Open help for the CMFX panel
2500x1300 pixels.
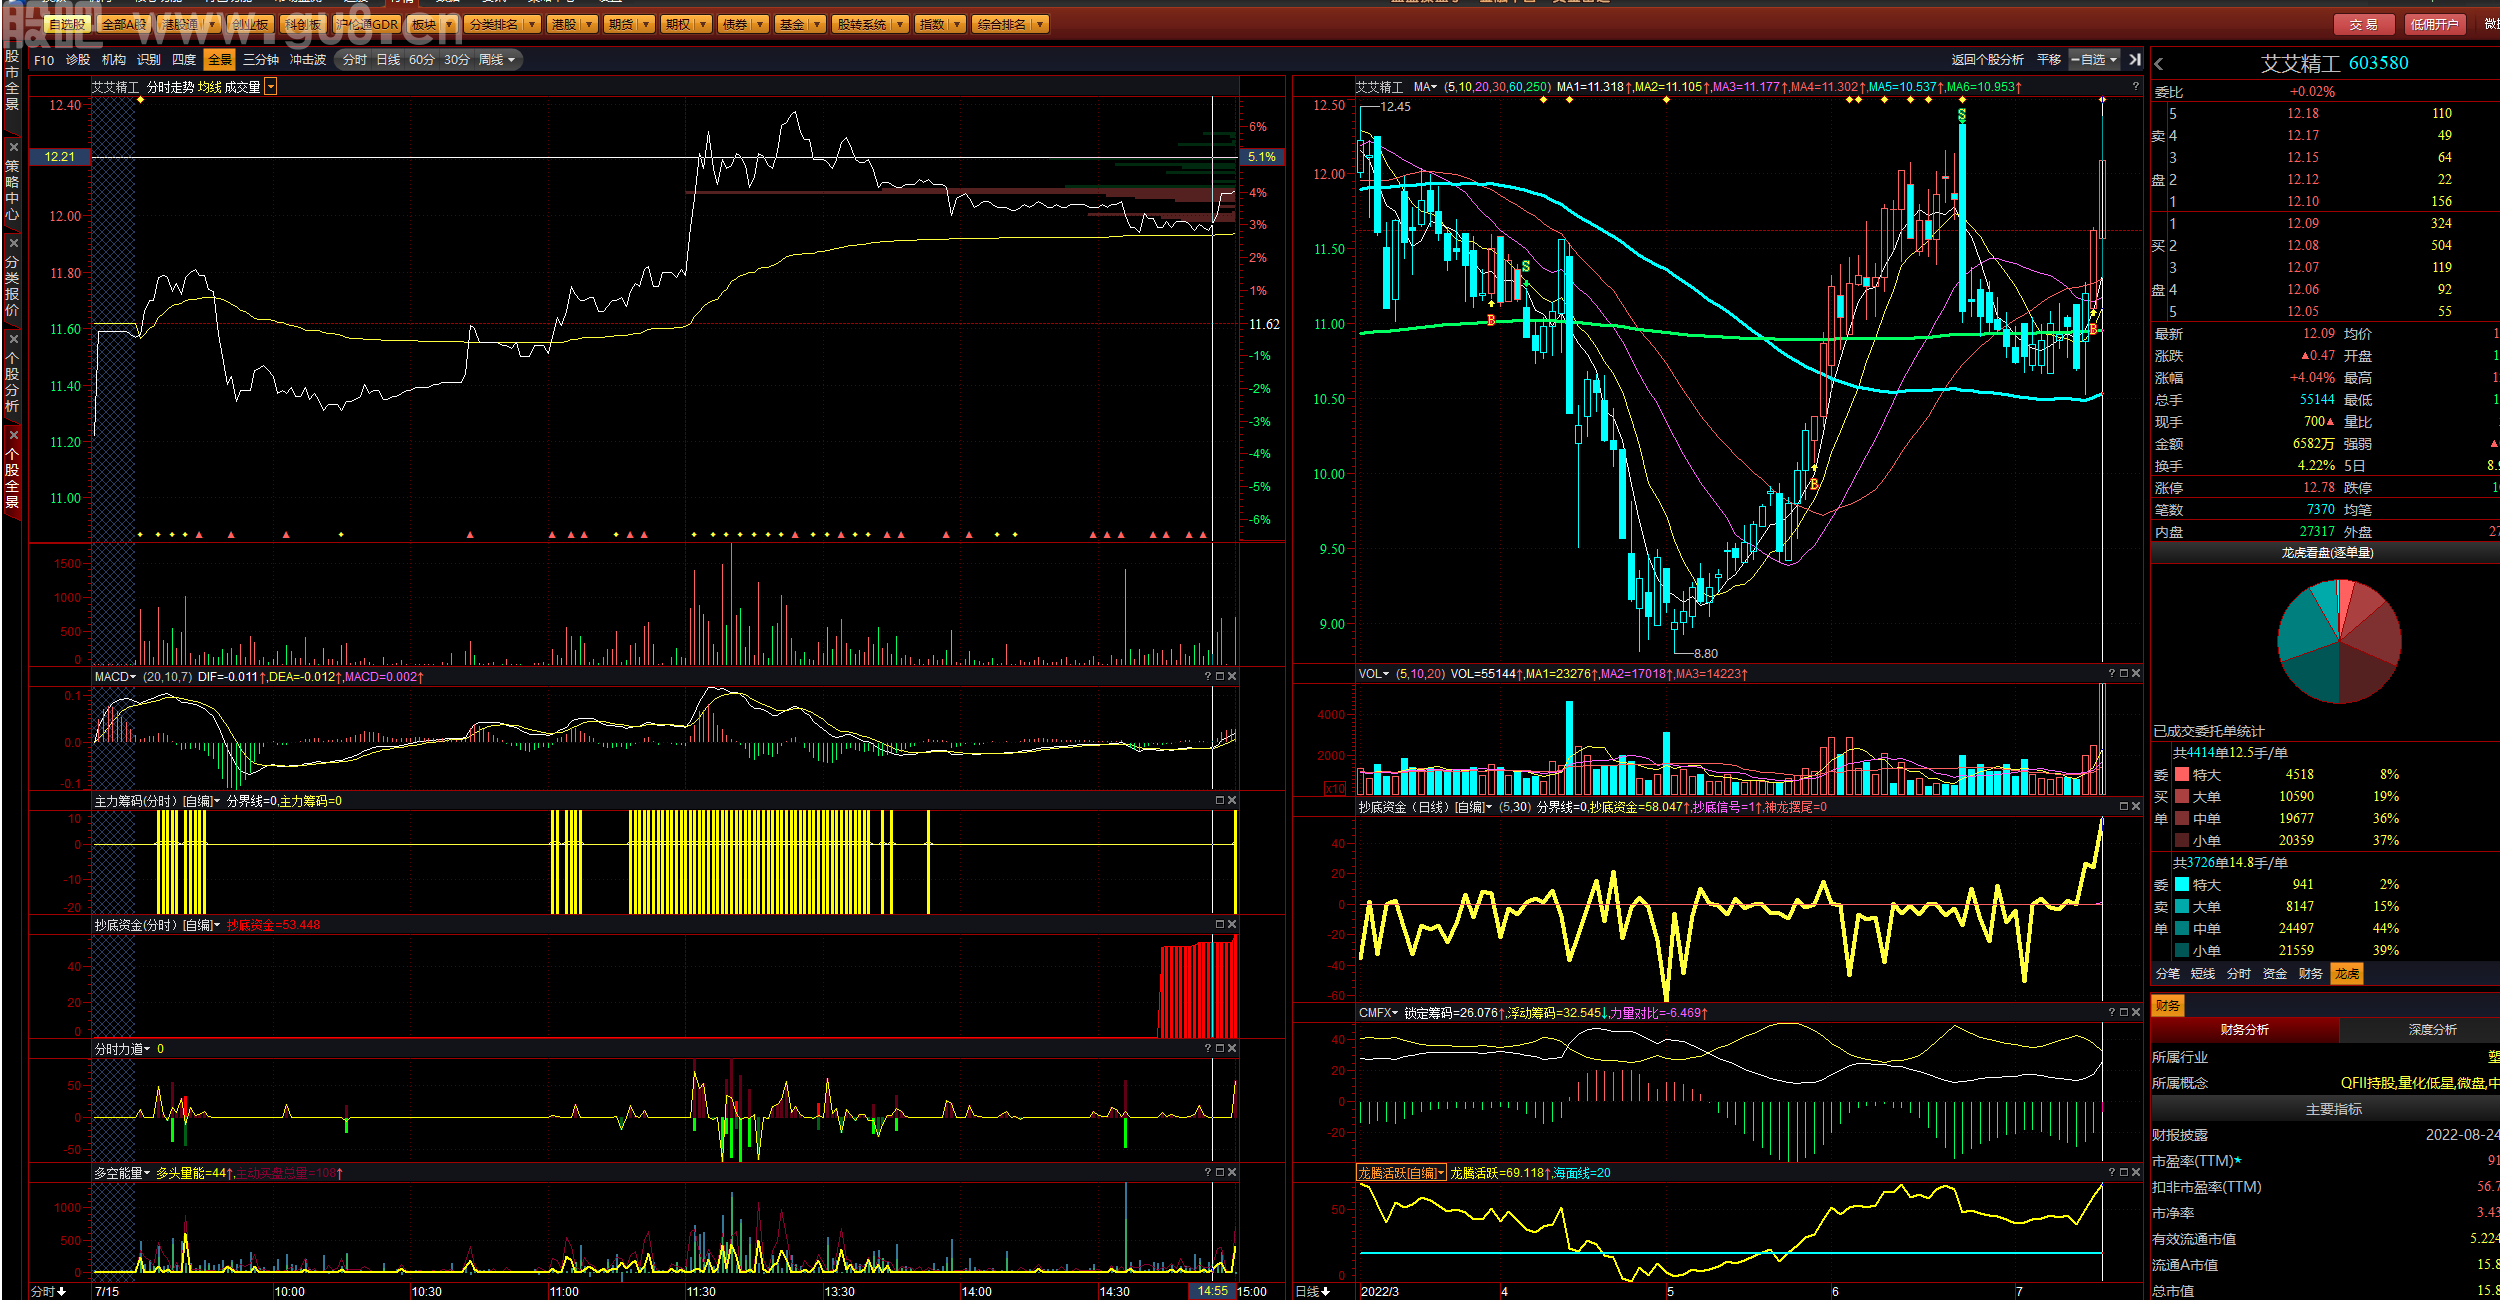[x=2112, y=1013]
